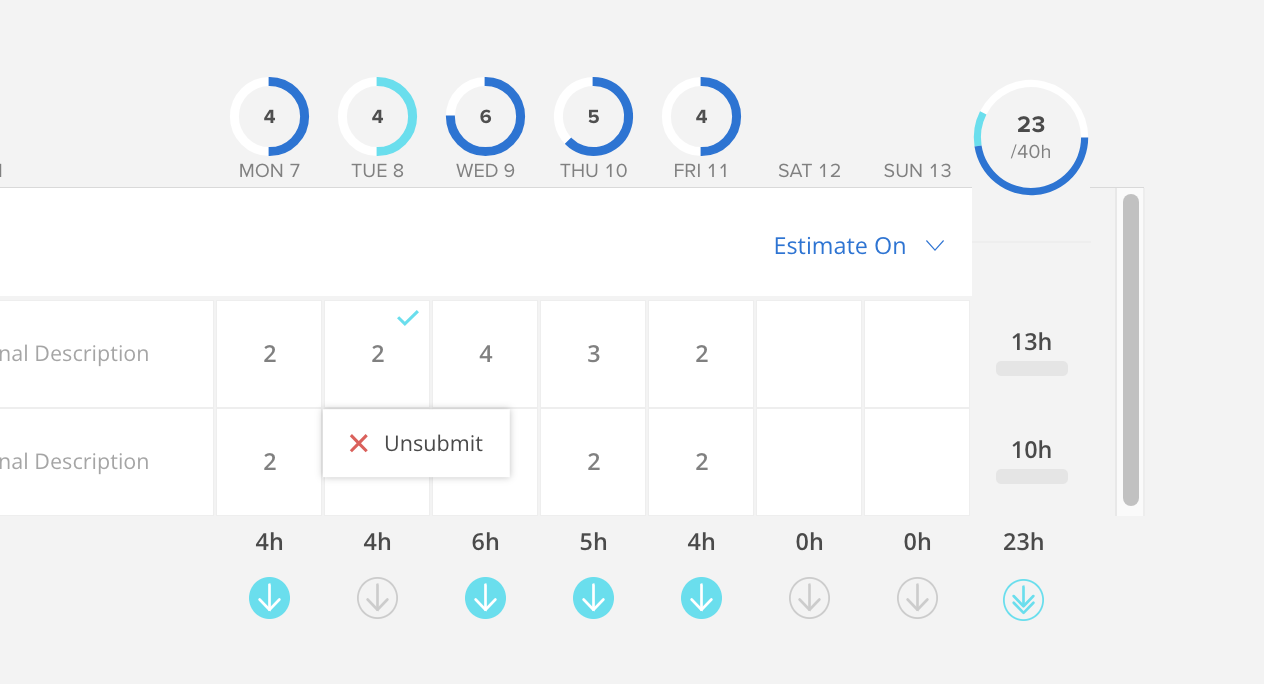Click the progress bar under 13h
The height and width of the screenshot is (684, 1264).
[1031, 369]
